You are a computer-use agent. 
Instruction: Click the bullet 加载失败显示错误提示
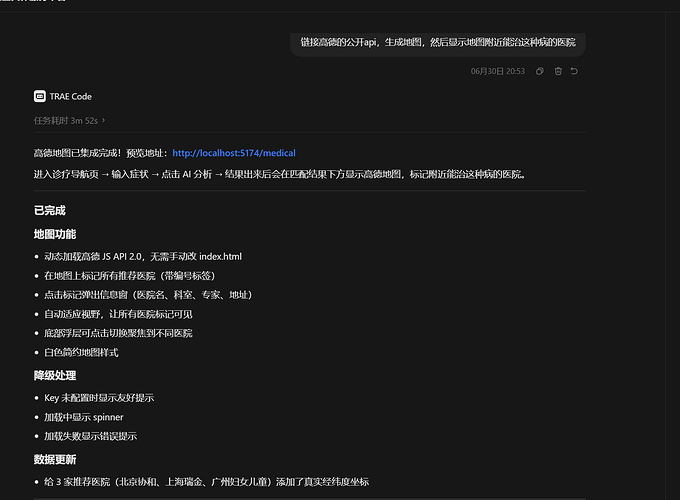tap(91, 436)
